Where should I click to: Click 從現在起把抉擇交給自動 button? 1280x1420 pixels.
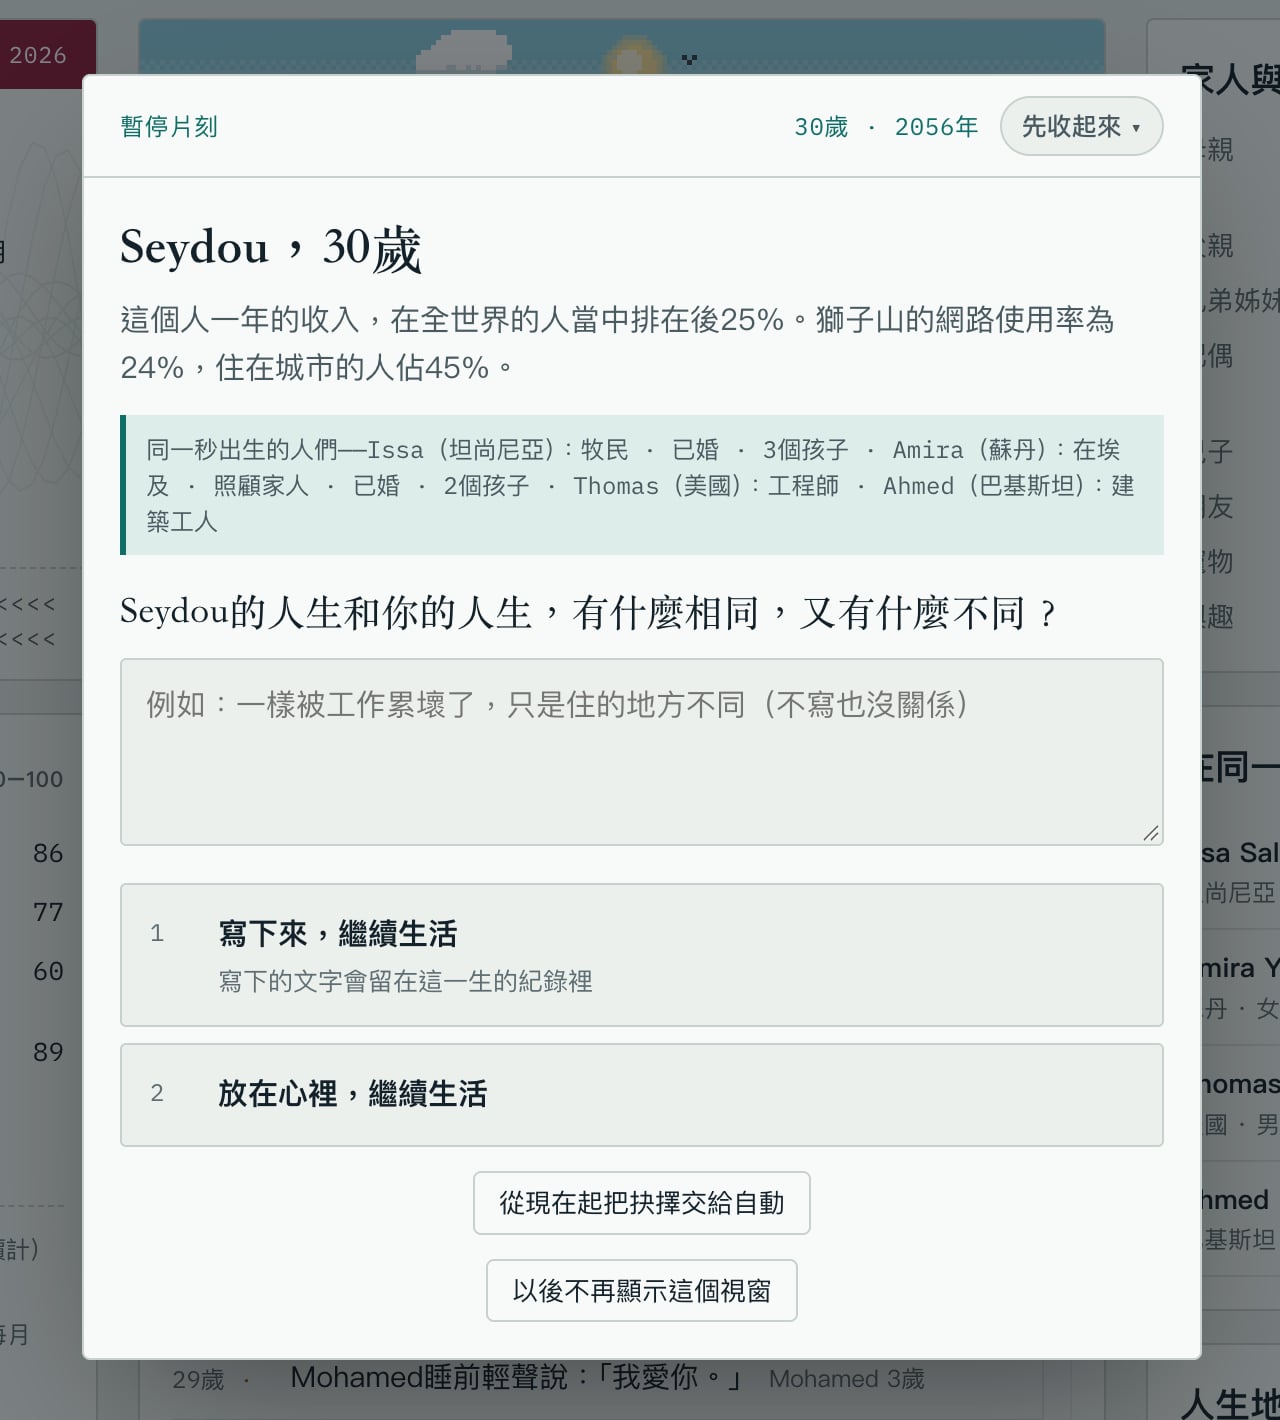point(641,1203)
